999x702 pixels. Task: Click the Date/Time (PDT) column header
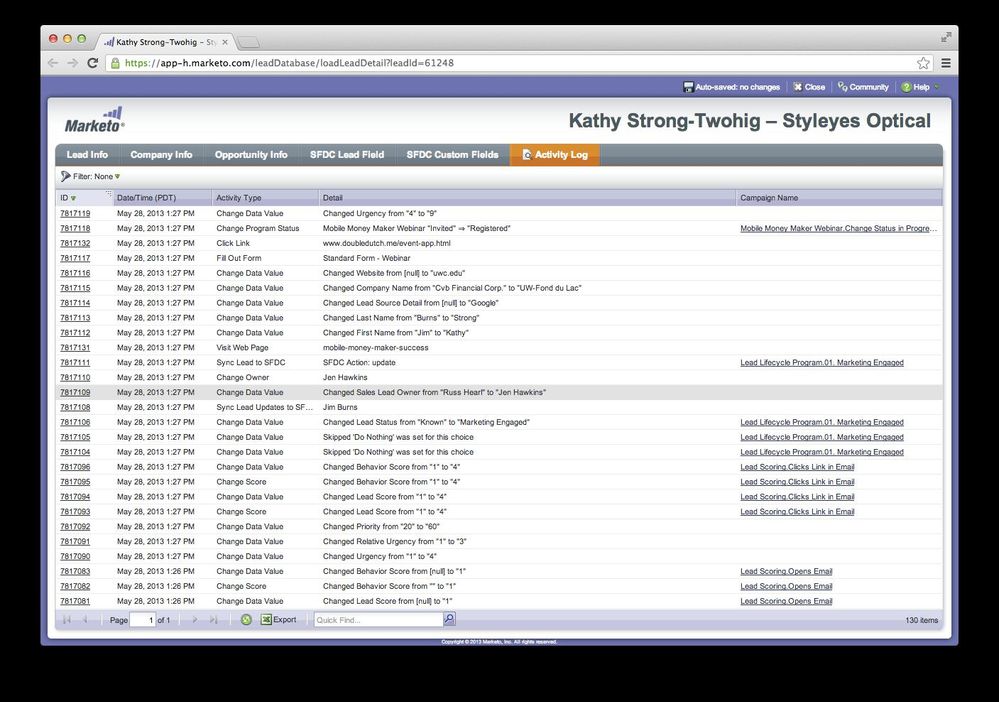coord(162,198)
